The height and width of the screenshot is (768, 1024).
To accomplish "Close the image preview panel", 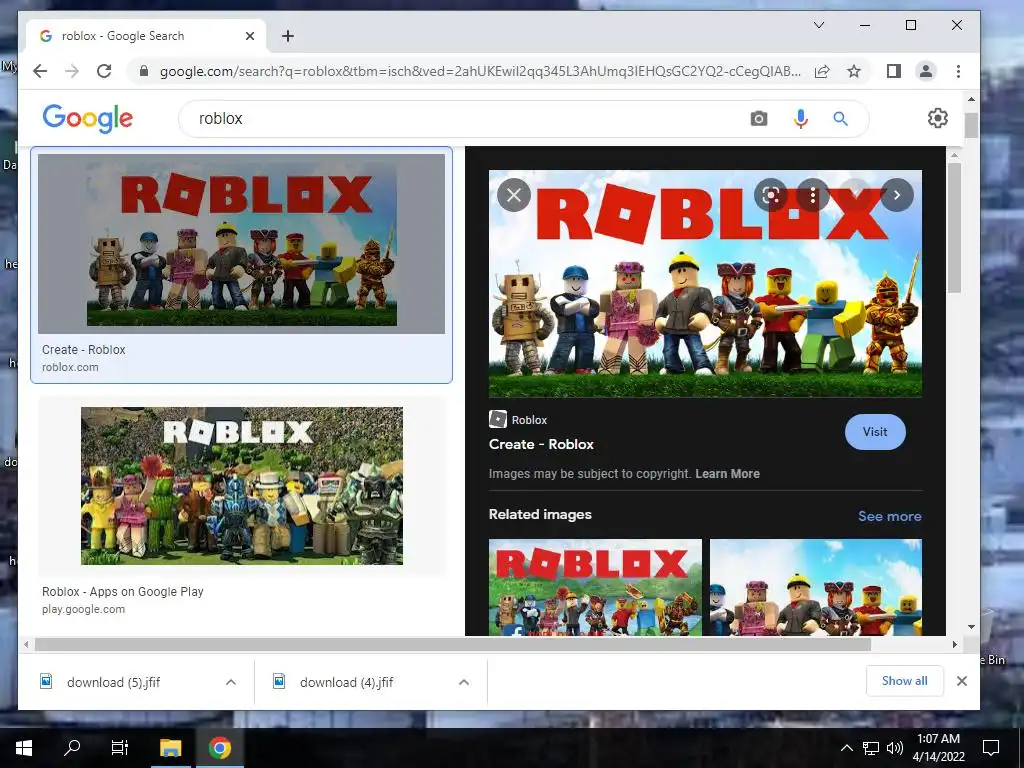I will coord(514,195).
